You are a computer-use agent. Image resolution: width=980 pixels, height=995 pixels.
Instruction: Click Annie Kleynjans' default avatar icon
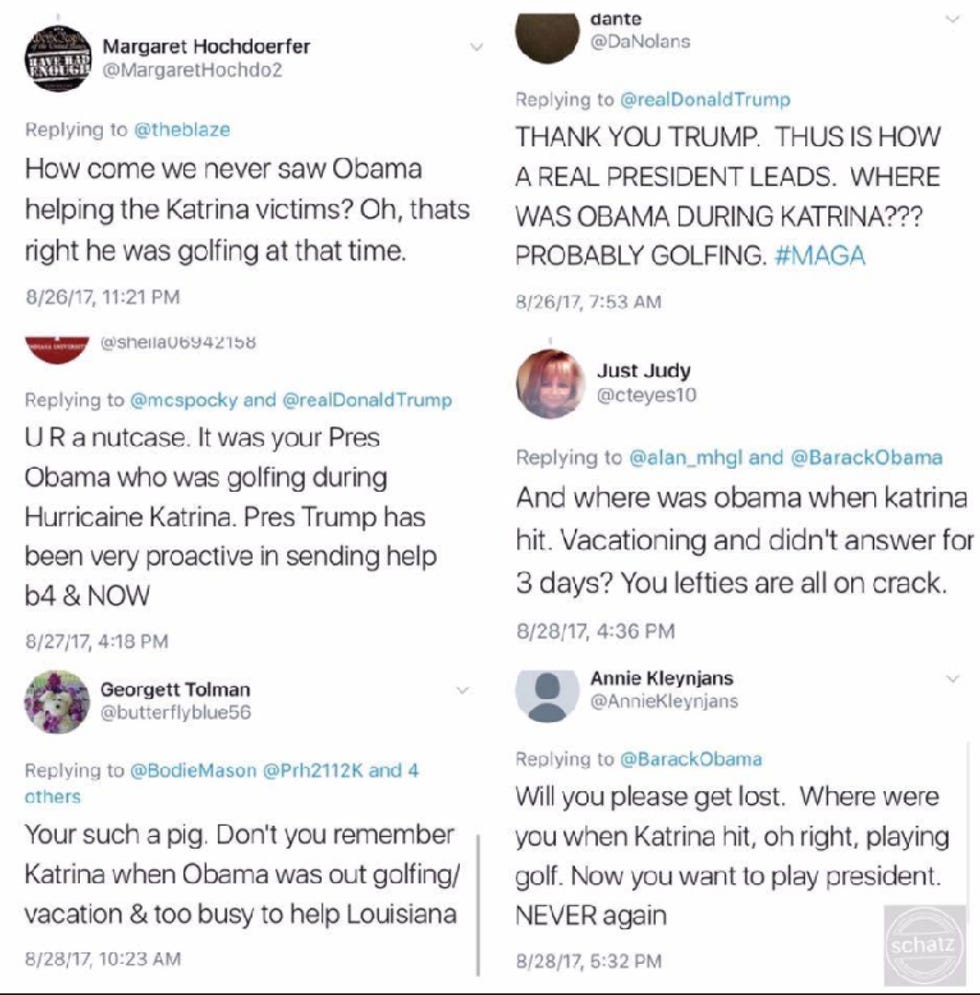click(x=547, y=696)
